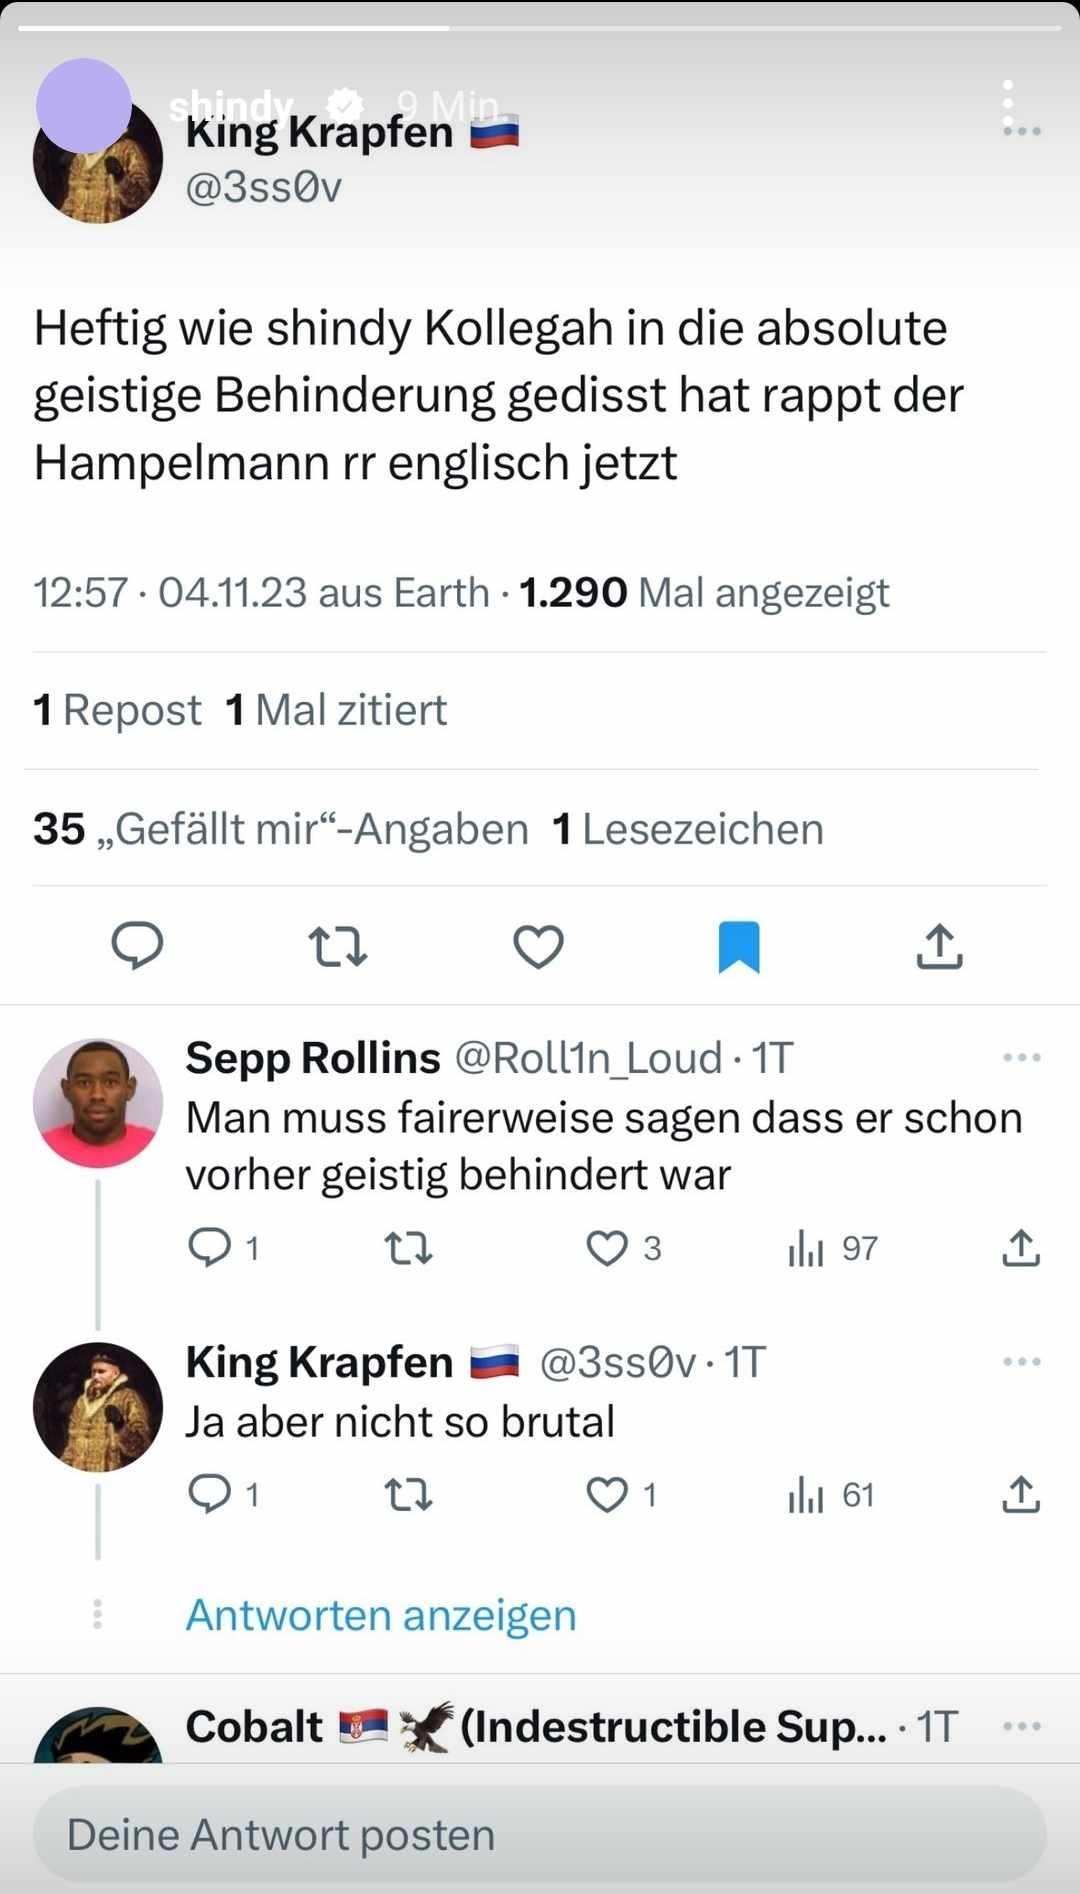Like Sepp Rollins' reply

[x=607, y=1248]
